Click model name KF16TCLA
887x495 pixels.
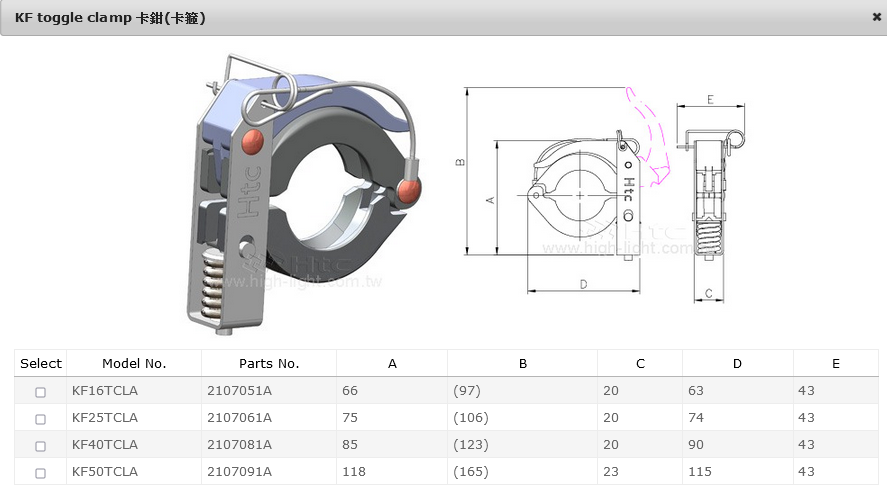pos(105,391)
